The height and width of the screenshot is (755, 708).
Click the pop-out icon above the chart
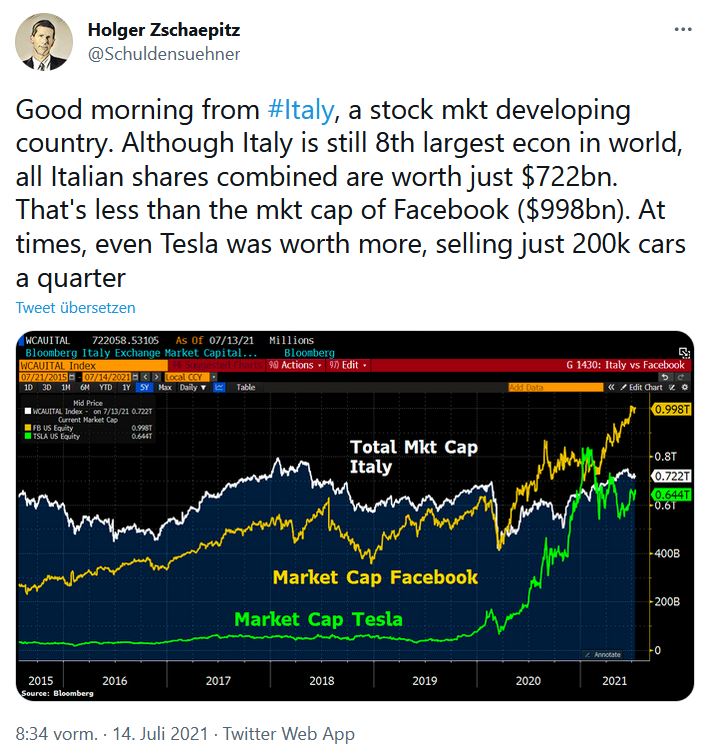tap(685, 353)
